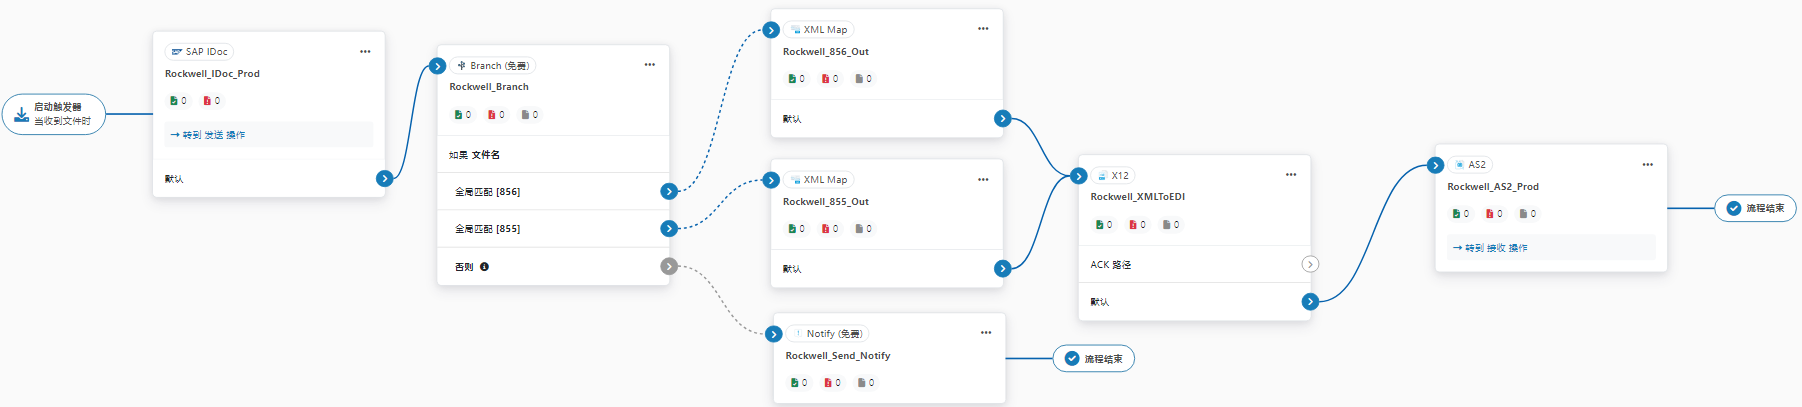Click the start trigger download icon
Viewport: 1802px width, 407px height.
pyautogui.click(x=21, y=114)
